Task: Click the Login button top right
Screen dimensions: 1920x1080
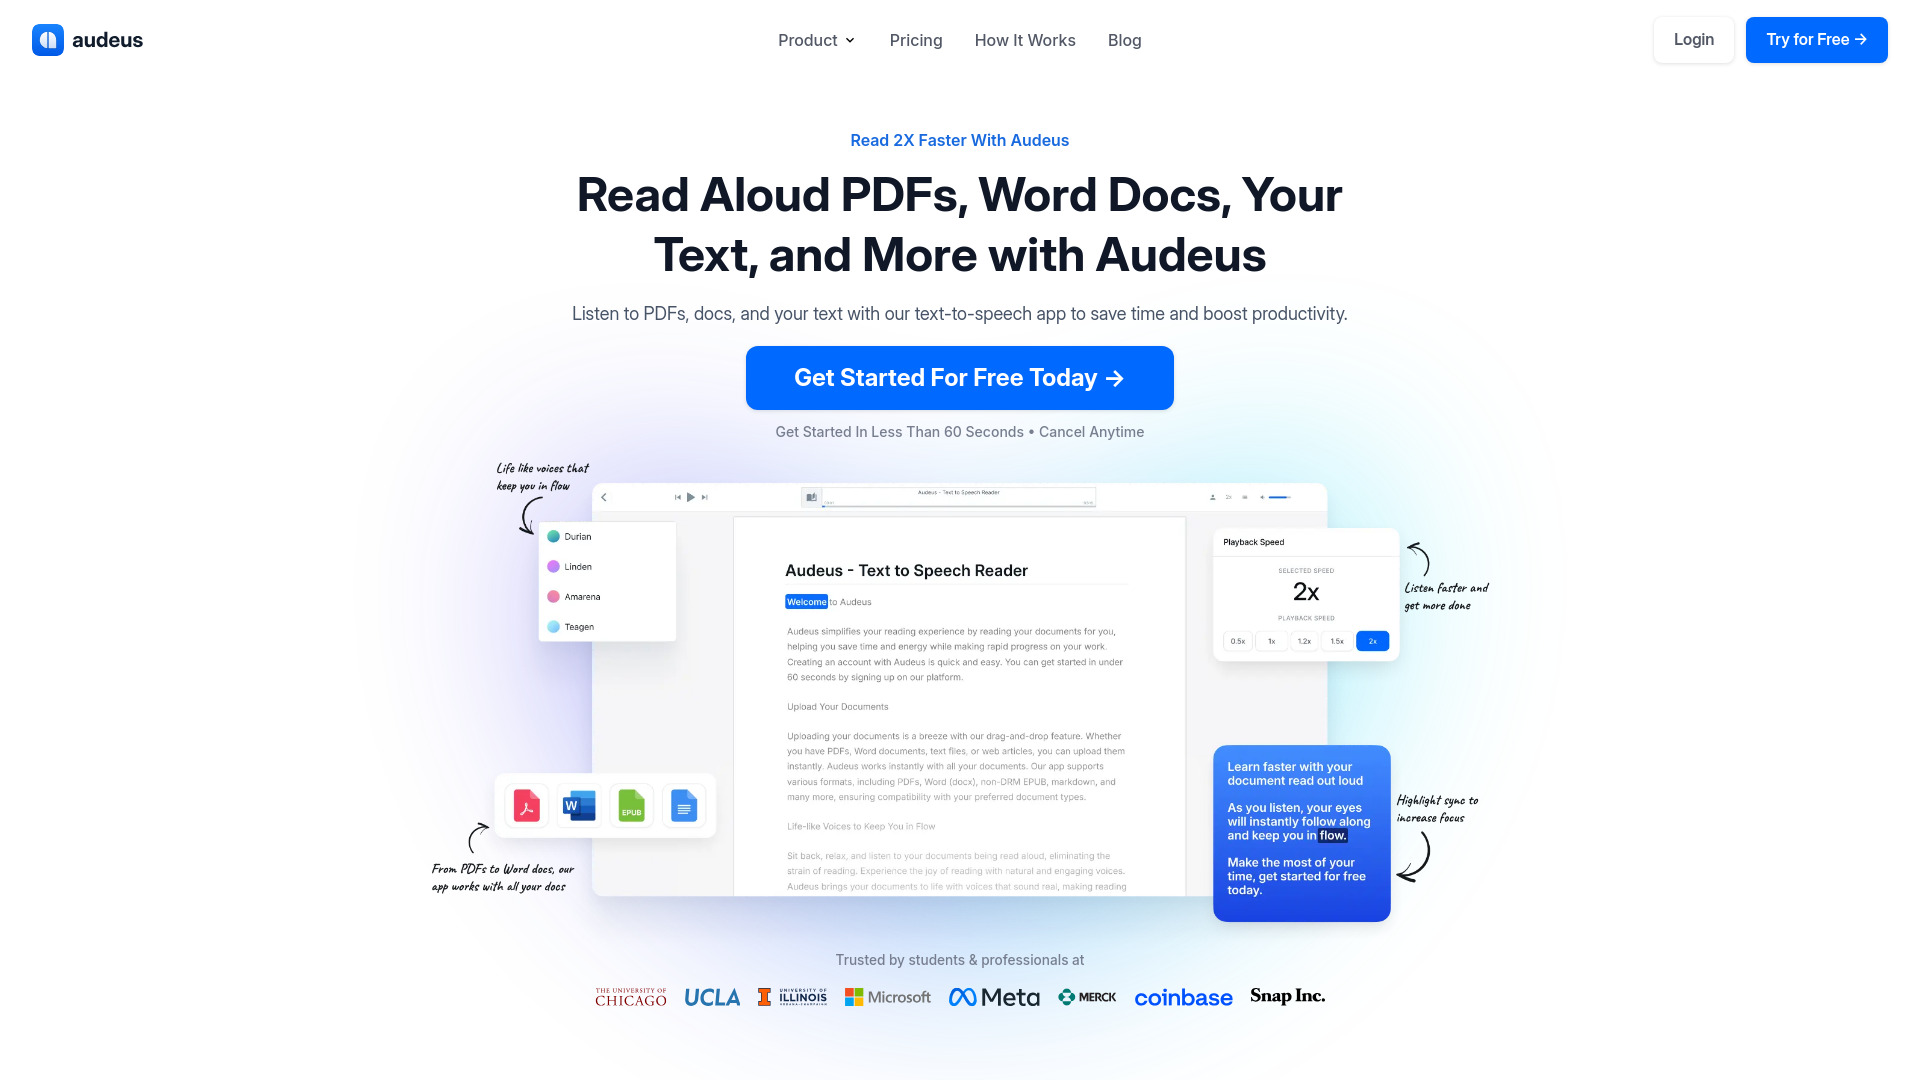Action: pos(1693,40)
